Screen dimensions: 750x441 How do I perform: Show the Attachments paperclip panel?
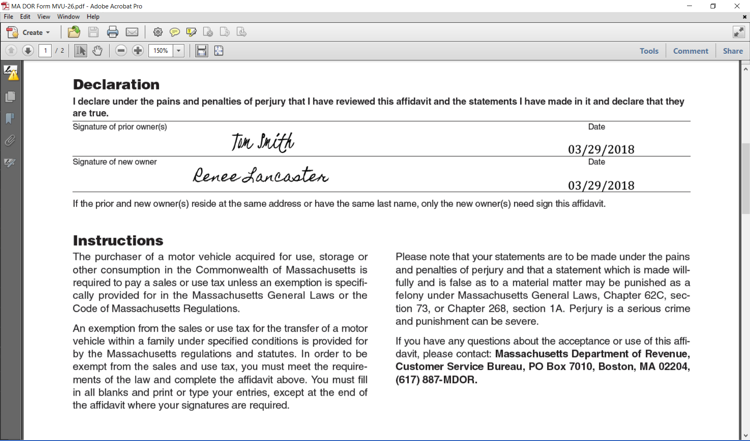[10, 141]
